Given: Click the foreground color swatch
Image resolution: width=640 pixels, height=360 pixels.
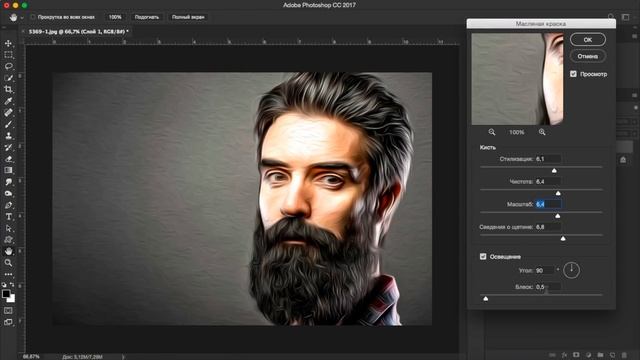Looking at the screenshot, I should click(6, 293).
